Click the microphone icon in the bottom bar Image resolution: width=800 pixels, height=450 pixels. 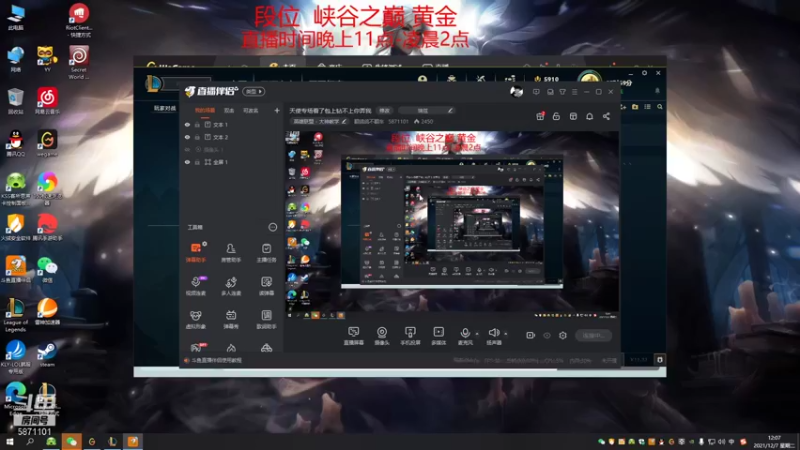pyautogui.click(x=465, y=333)
